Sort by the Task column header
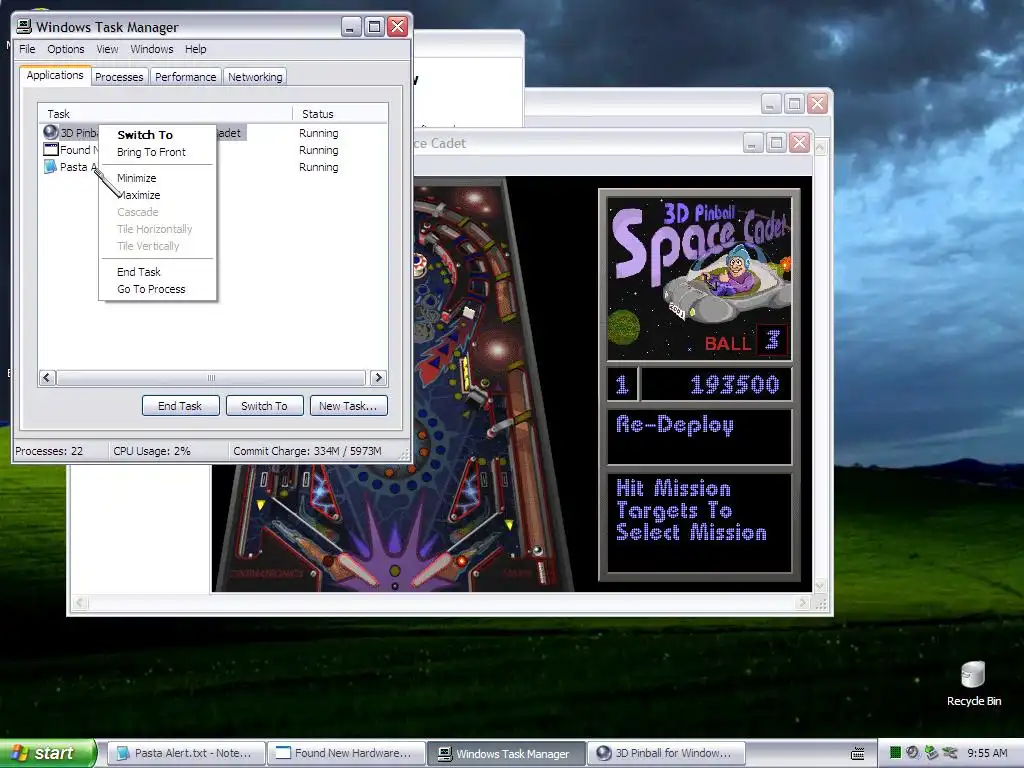 (x=165, y=114)
